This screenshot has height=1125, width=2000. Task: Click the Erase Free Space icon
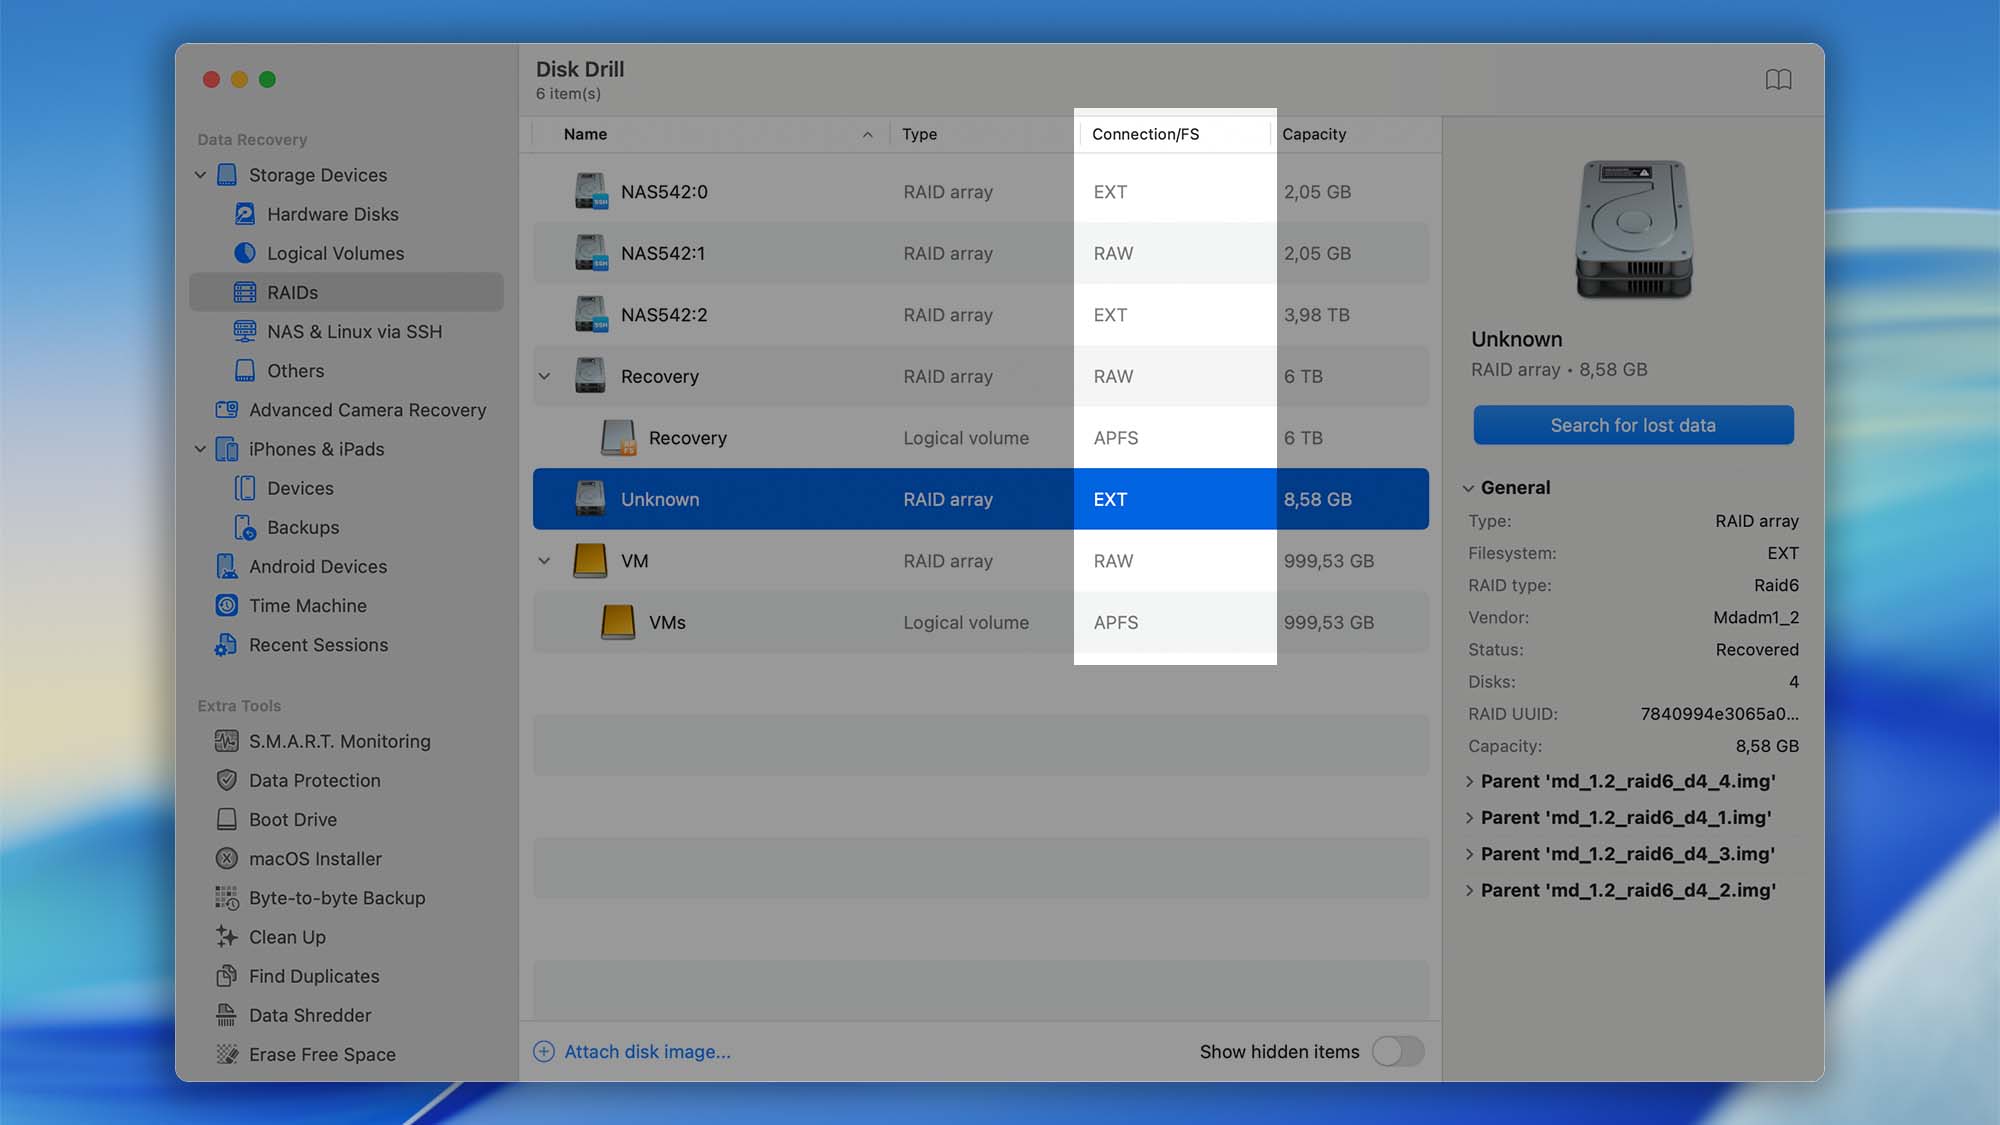[x=227, y=1054]
